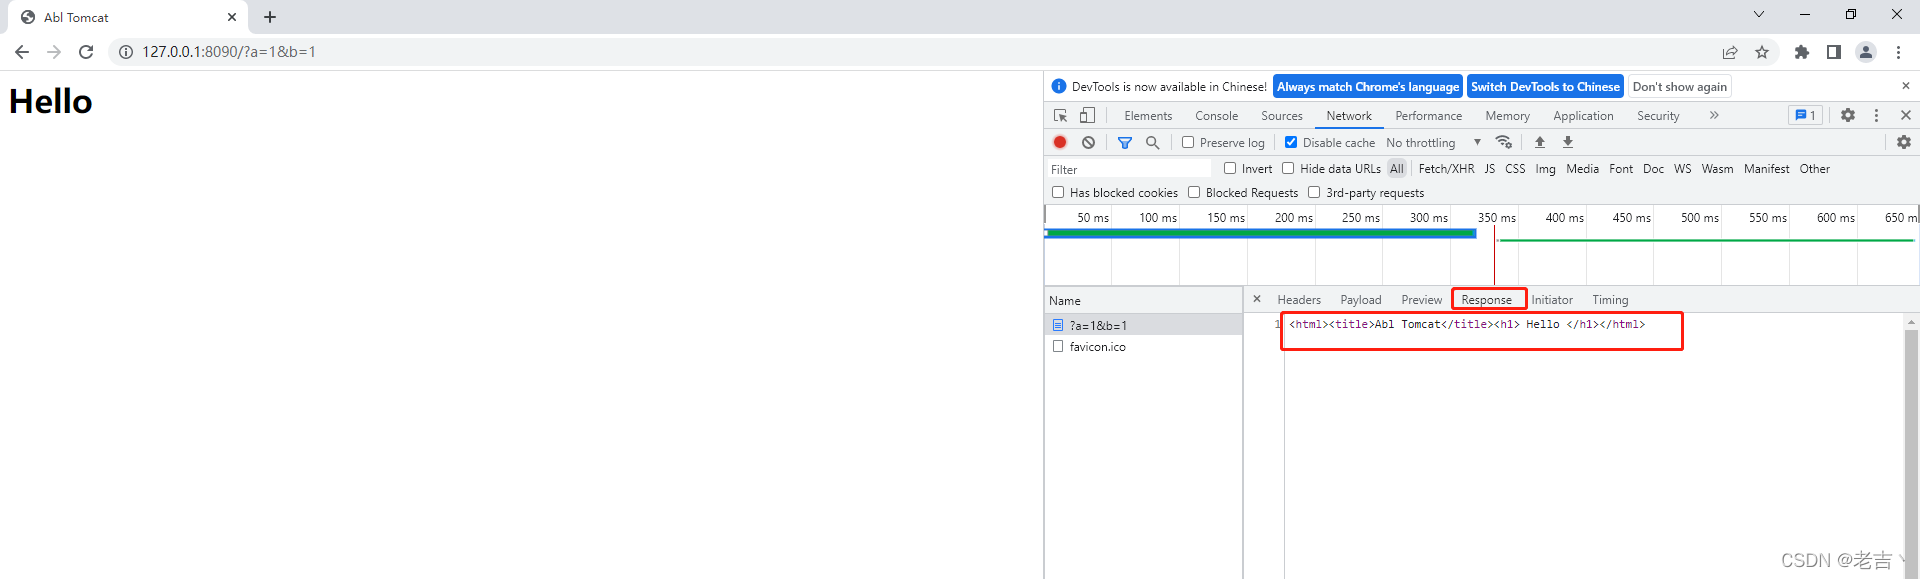
Task: Open the Performance tab
Action: pos(1428,116)
